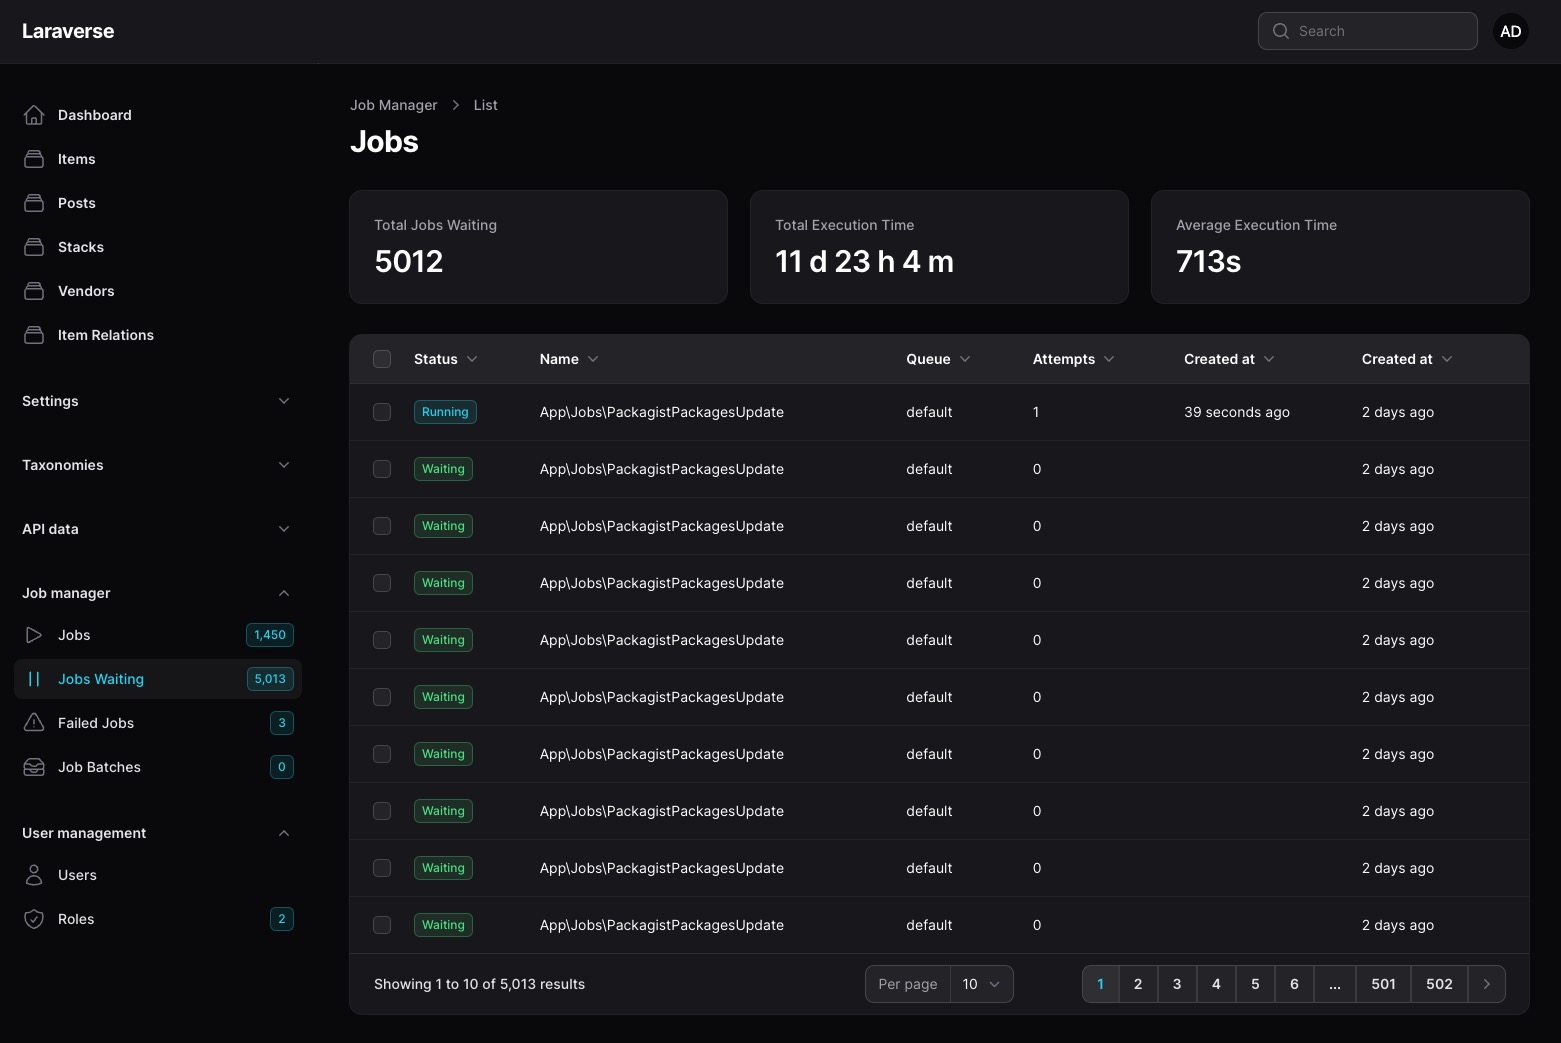The width and height of the screenshot is (1561, 1043).
Task: Open the AD user avatar menu
Action: [1511, 31]
